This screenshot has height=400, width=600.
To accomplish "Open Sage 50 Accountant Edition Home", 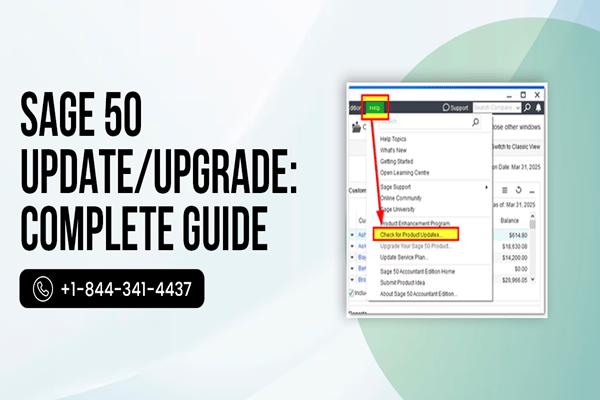I will [x=417, y=271].
